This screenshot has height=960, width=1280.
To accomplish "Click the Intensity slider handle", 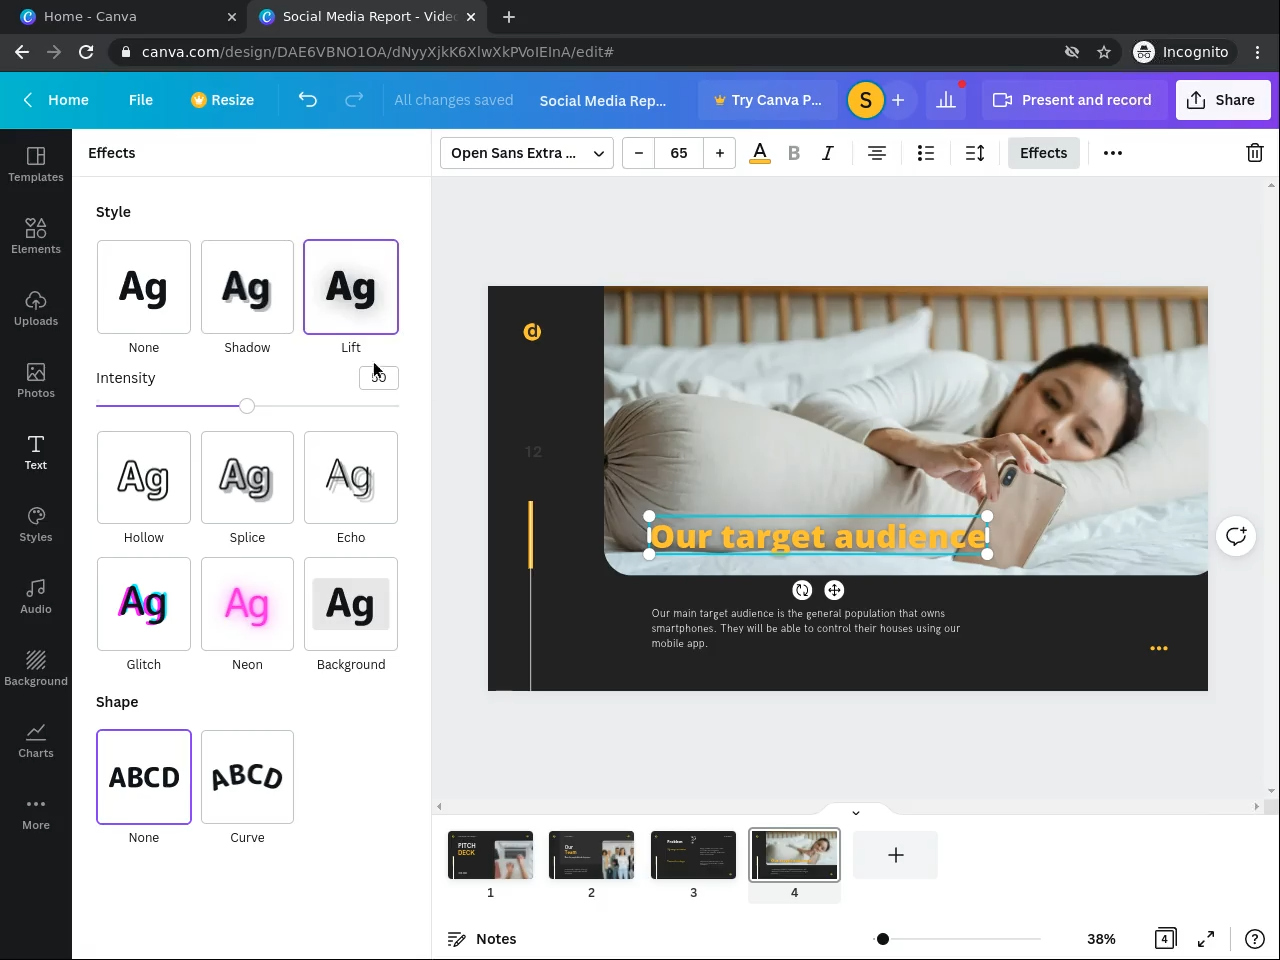I will 247,406.
